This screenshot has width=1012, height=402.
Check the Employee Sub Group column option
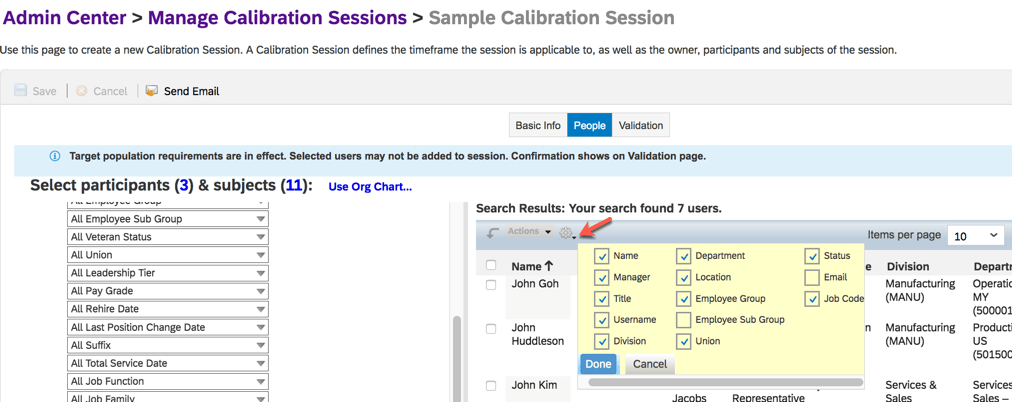click(x=683, y=320)
